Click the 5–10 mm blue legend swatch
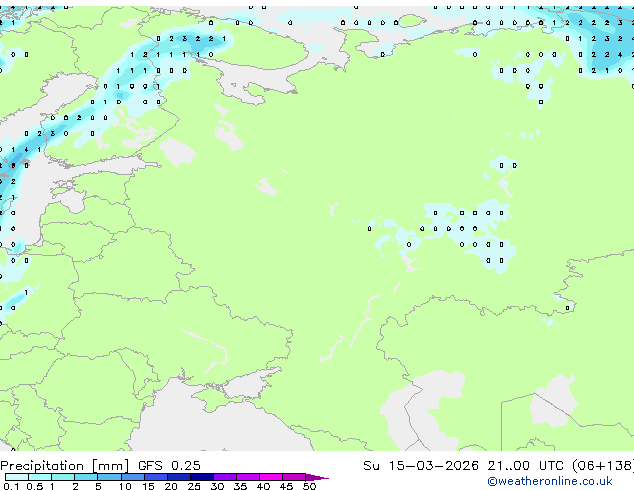The height and width of the screenshot is (490, 634). (x=109, y=477)
